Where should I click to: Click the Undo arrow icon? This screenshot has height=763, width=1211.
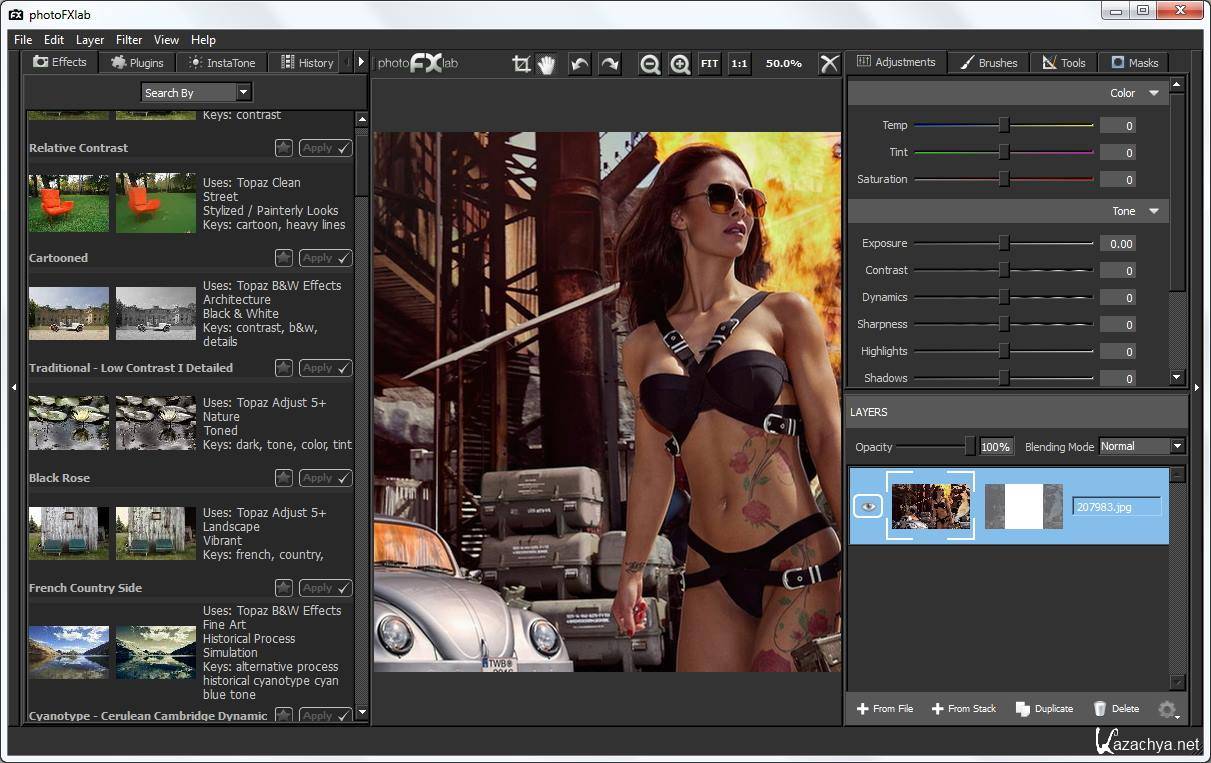click(579, 64)
